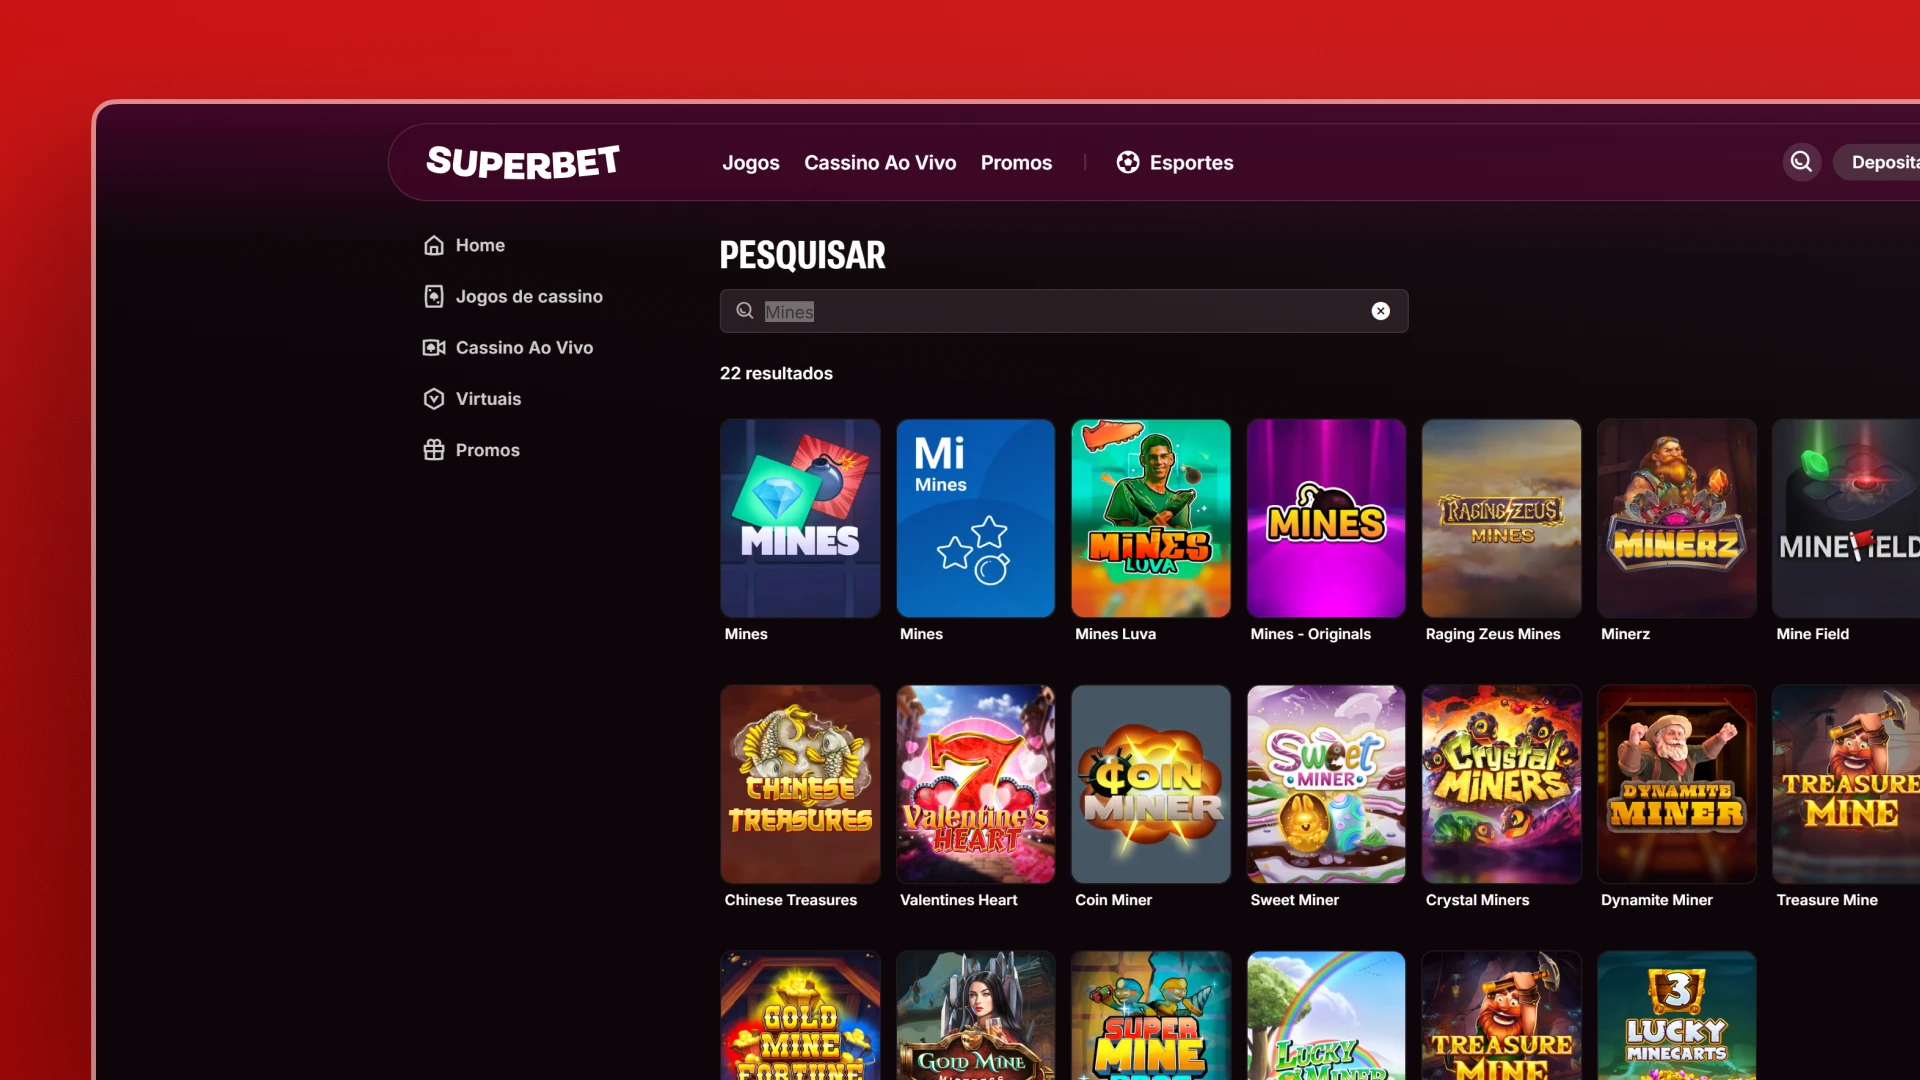Select Virtuais in the sidebar
Screen dimensions: 1920x1080
(x=488, y=398)
